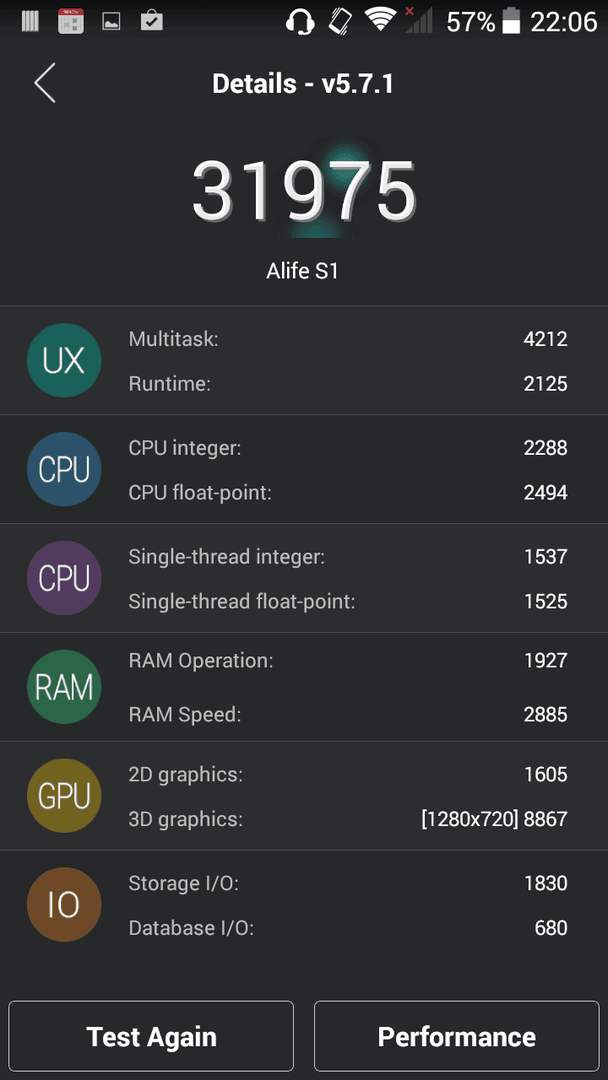608x1080 pixels.
Task: Open the Performance button
Action: tap(457, 1037)
